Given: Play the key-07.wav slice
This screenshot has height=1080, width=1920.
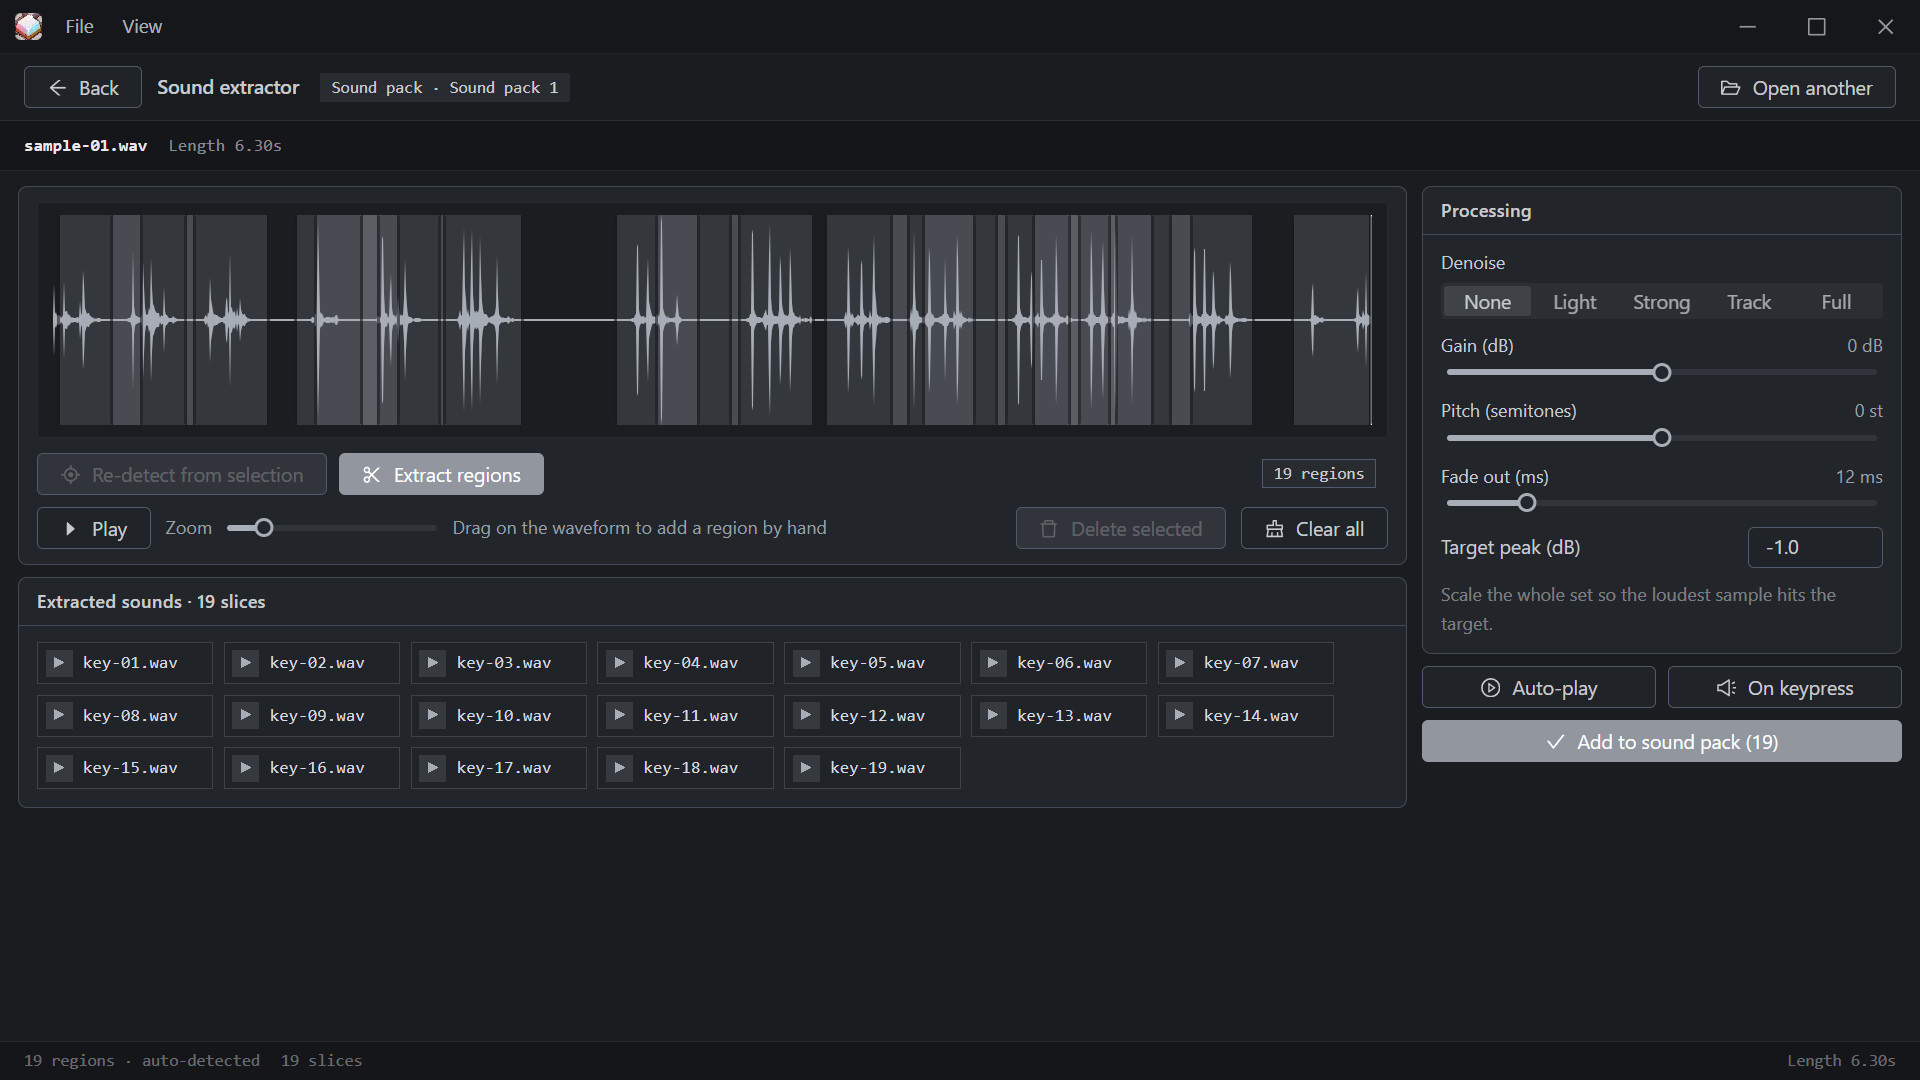Looking at the screenshot, I should pyautogui.click(x=1180, y=663).
